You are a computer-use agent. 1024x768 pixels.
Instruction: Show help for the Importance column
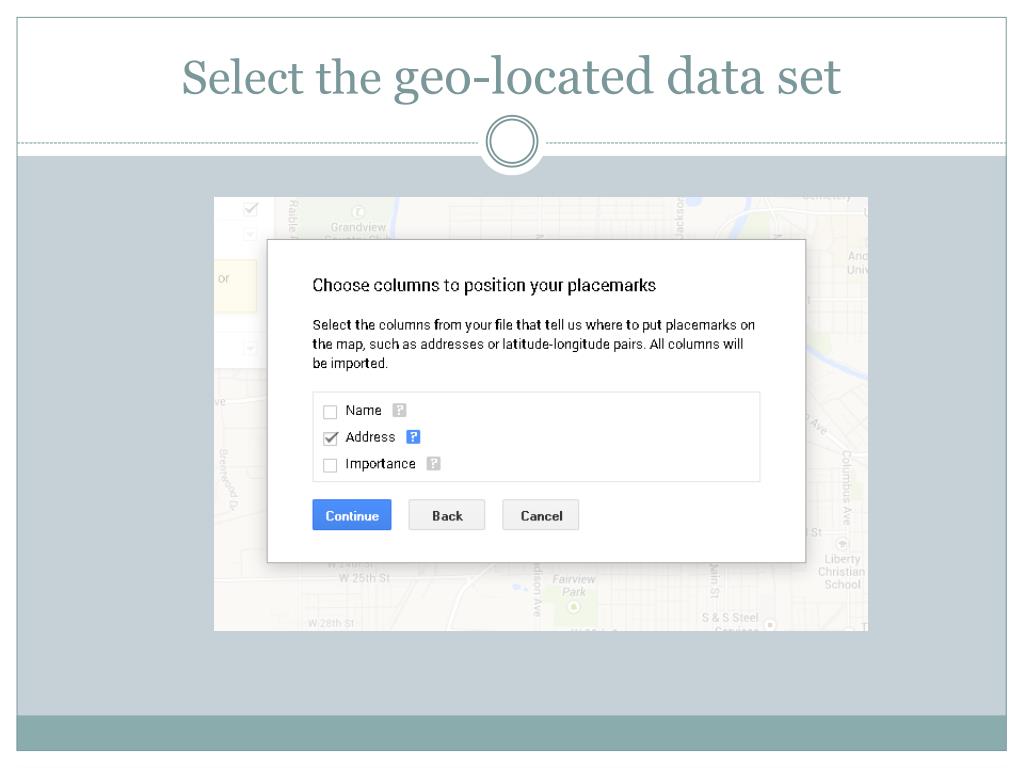point(433,464)
